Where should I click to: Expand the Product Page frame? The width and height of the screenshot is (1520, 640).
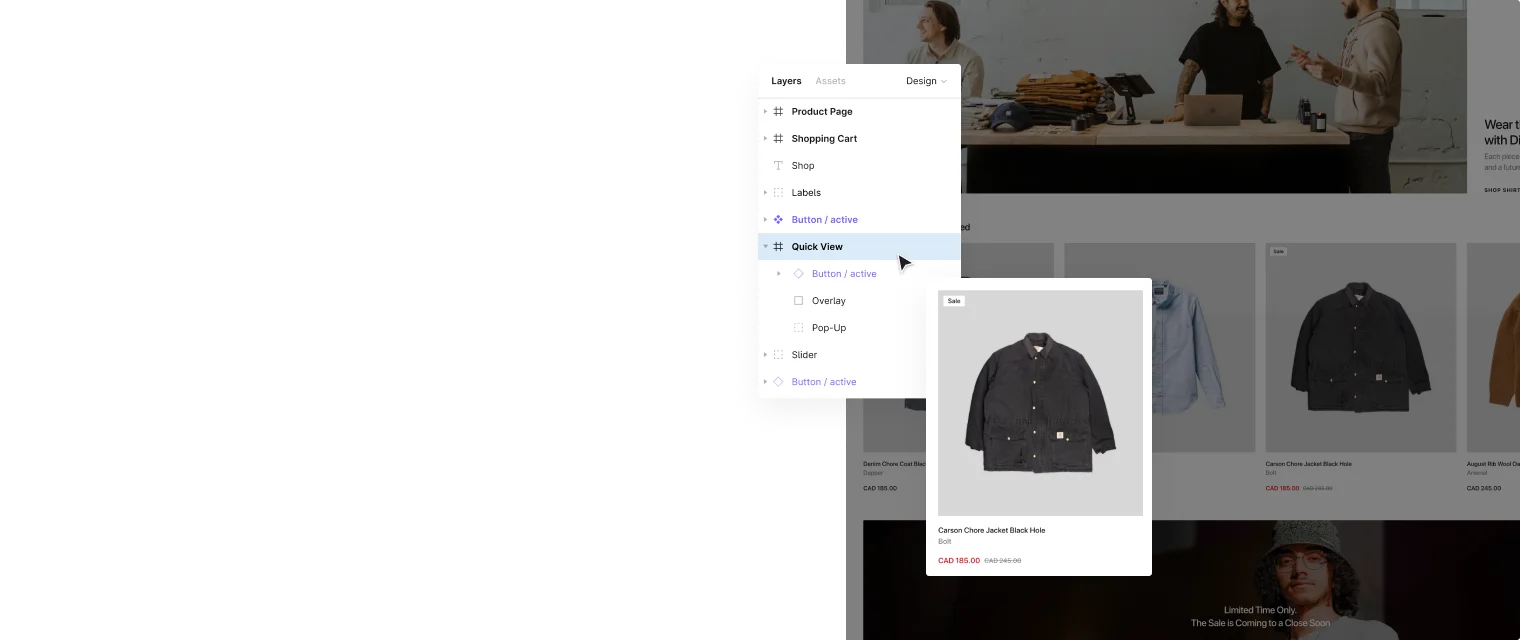click(x=766, y=112)
